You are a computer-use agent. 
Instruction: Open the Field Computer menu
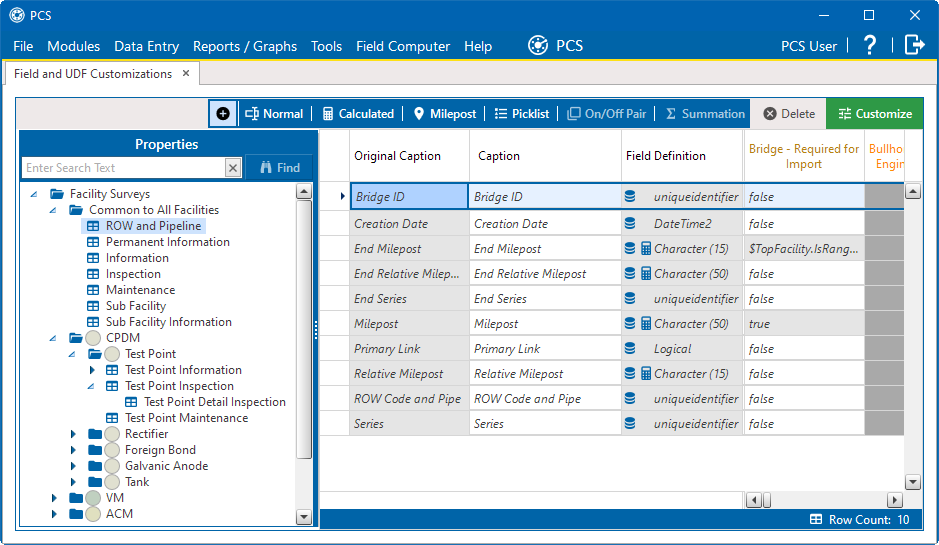[x=403, y=46]
